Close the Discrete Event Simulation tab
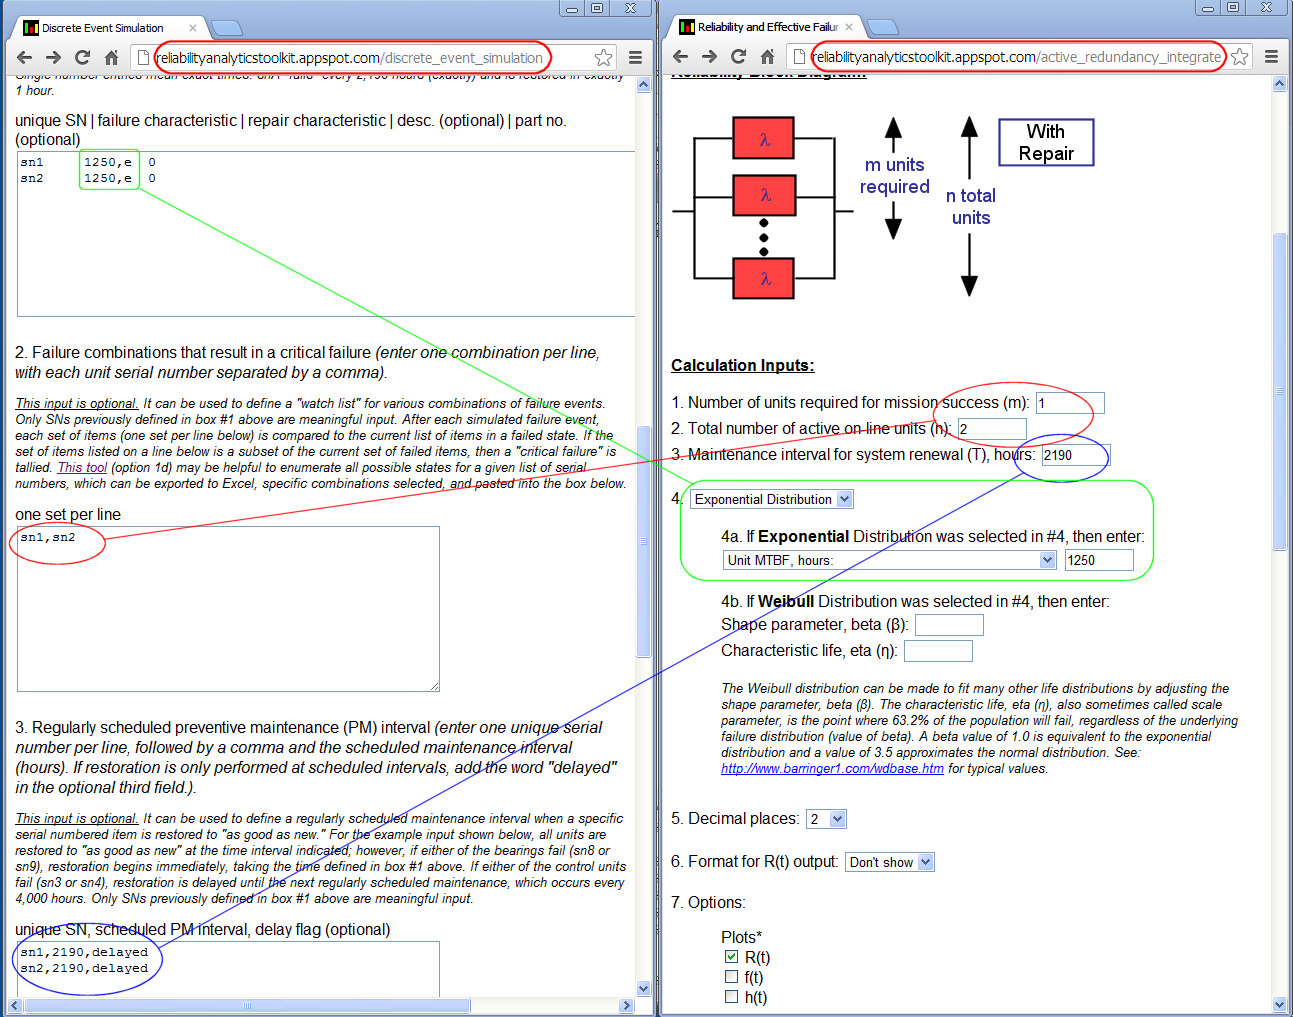Viewport: 1293px width, 1017px height. [193, 28]
